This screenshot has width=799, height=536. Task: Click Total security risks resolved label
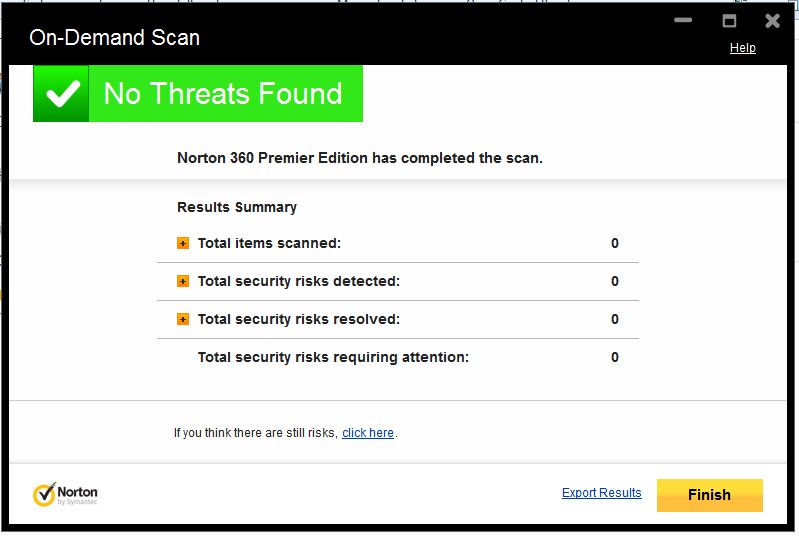298,319
